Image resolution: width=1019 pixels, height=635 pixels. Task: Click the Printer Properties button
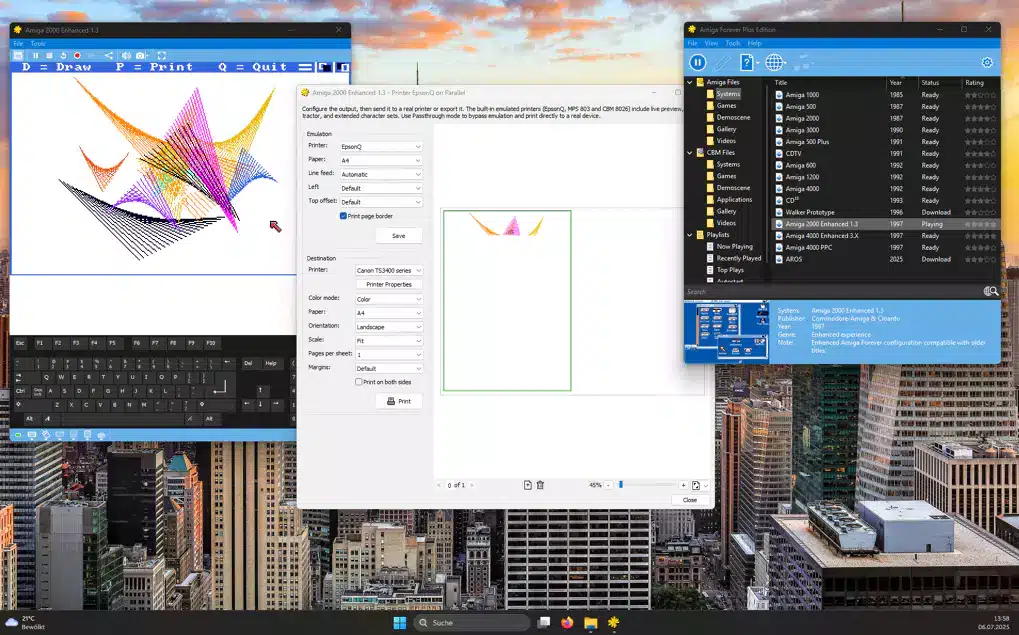389,285
